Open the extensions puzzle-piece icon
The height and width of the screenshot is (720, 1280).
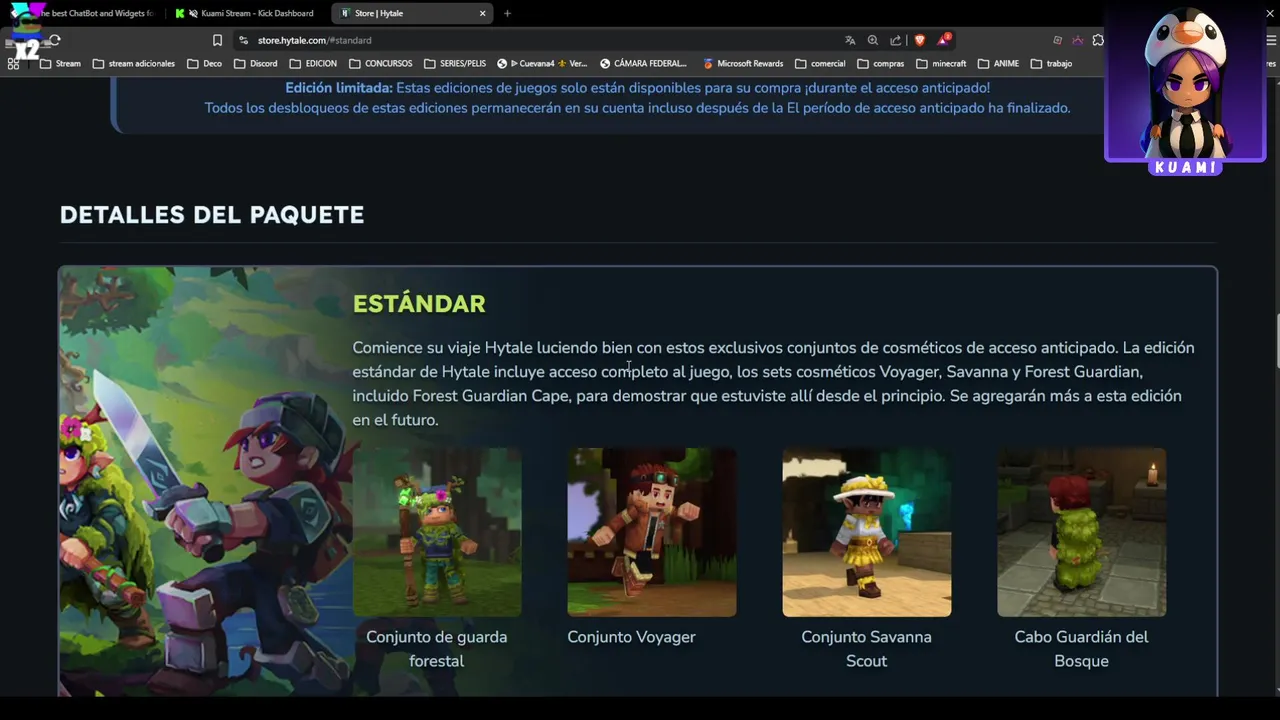coord(1098,40)
